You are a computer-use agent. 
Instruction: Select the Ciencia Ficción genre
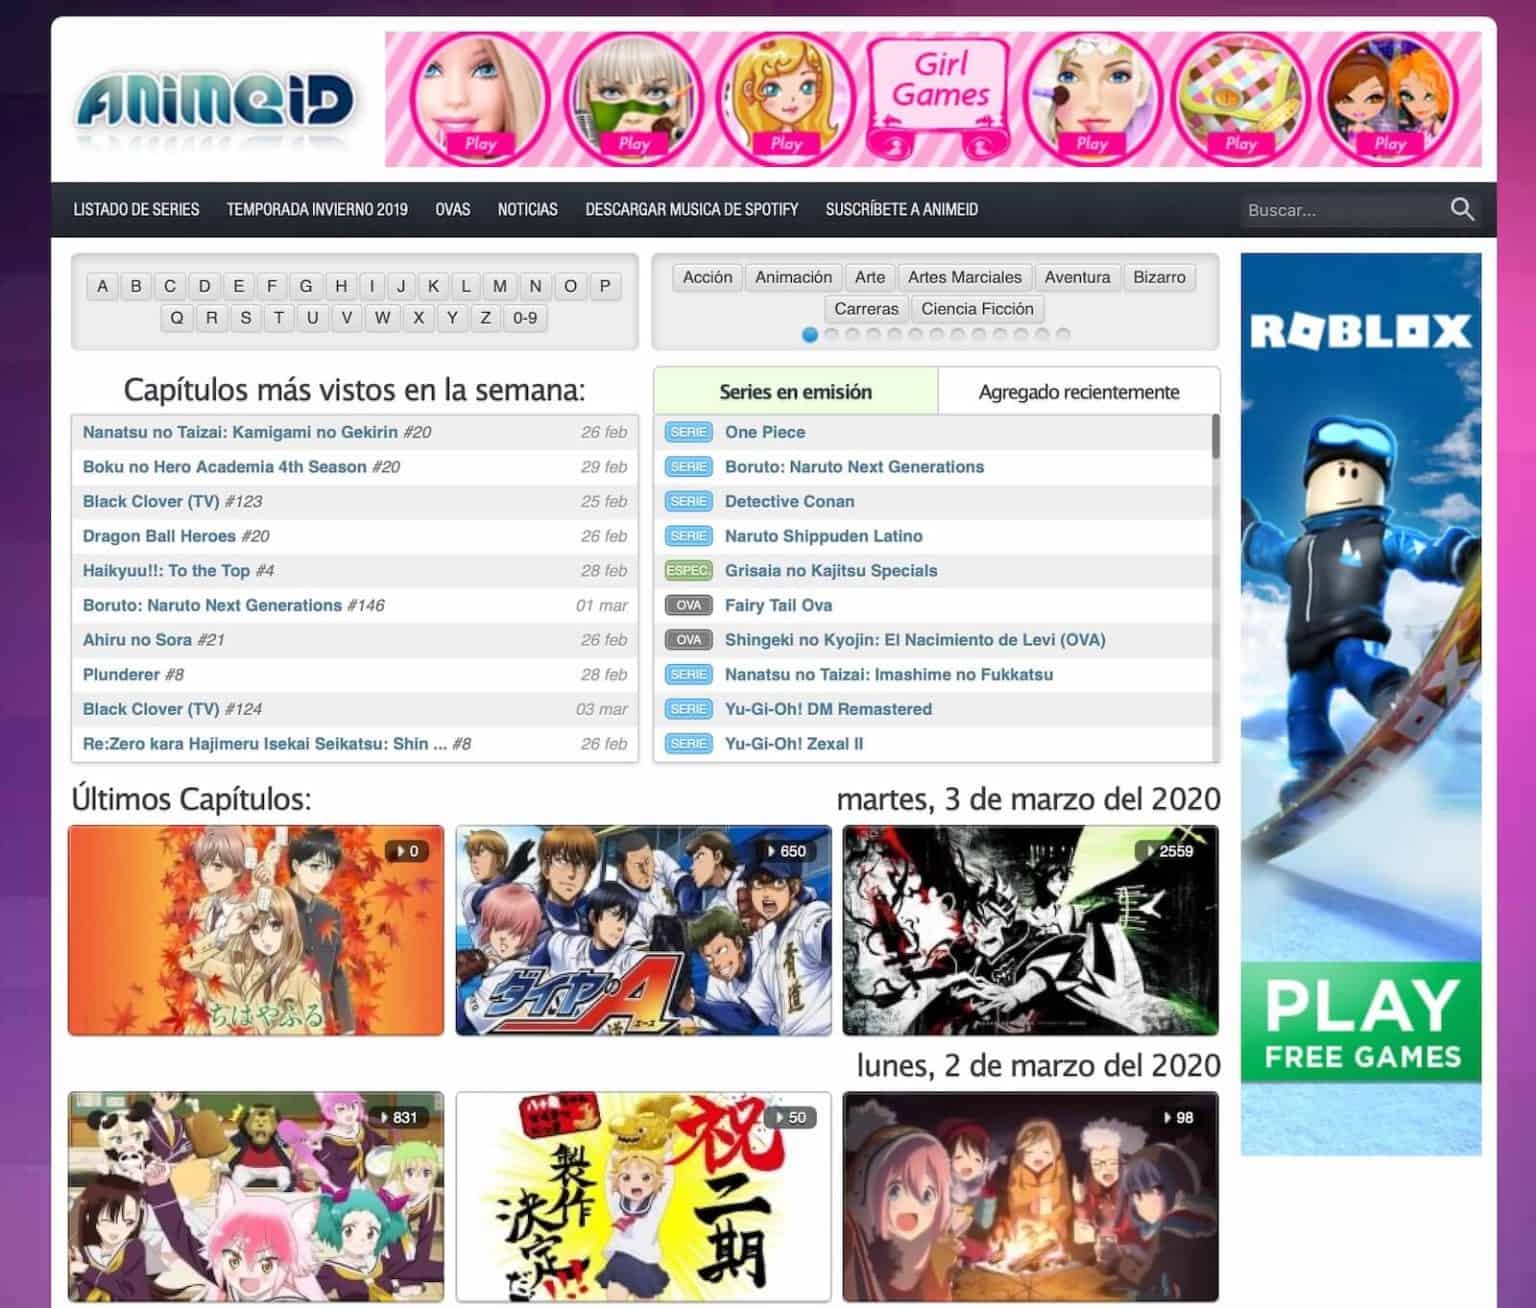[x=977, y=309]
